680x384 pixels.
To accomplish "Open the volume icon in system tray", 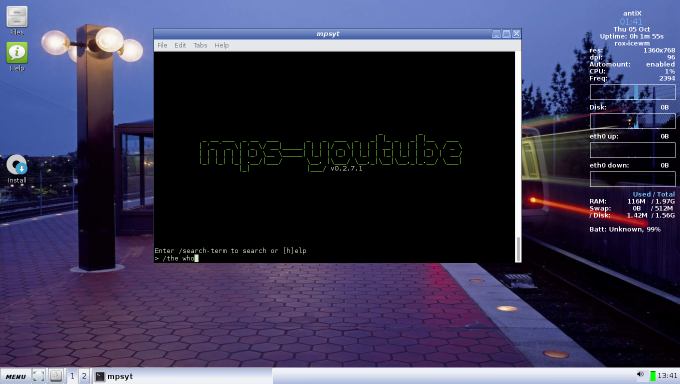I will [x=640, y=375].
